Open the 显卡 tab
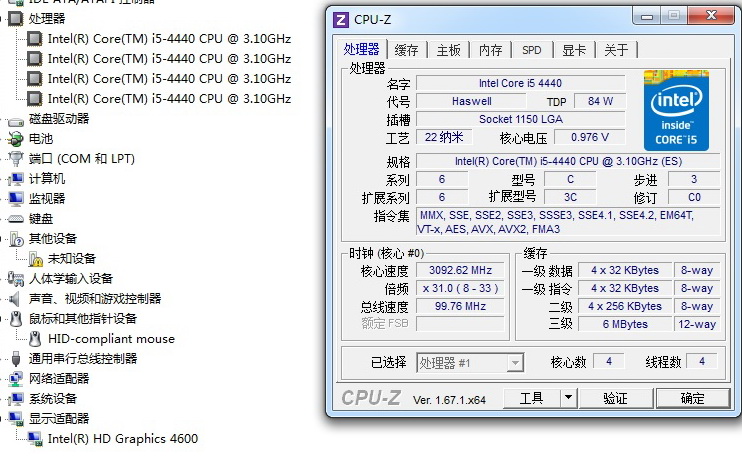This screenshot has height=476, width=742. 574,50
